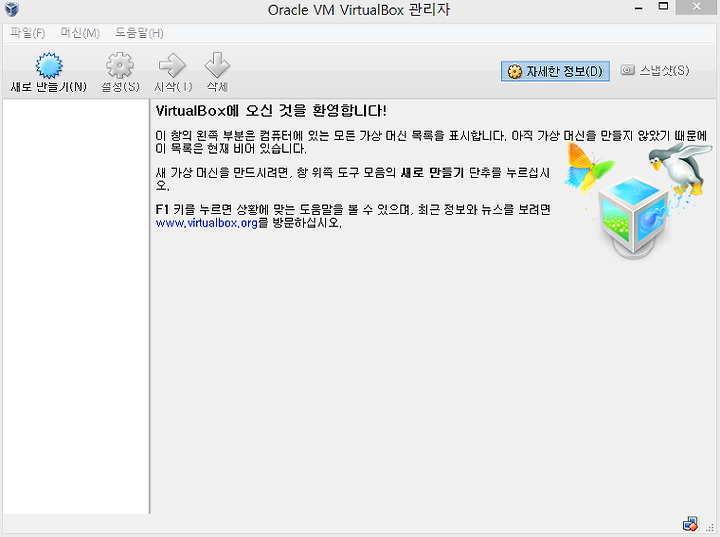The height and width of the screenshot is (537, 720).
Task: Close the Oracle VM VirtualBox 관리자 window
Action: pyautogui.click(x=697, y=6)
